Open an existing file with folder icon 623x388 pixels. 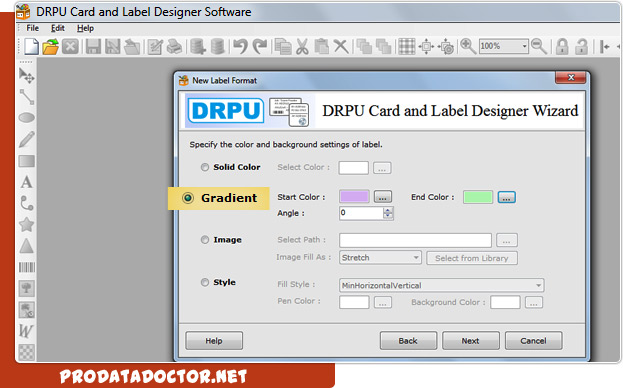click(x=51, y=46)
